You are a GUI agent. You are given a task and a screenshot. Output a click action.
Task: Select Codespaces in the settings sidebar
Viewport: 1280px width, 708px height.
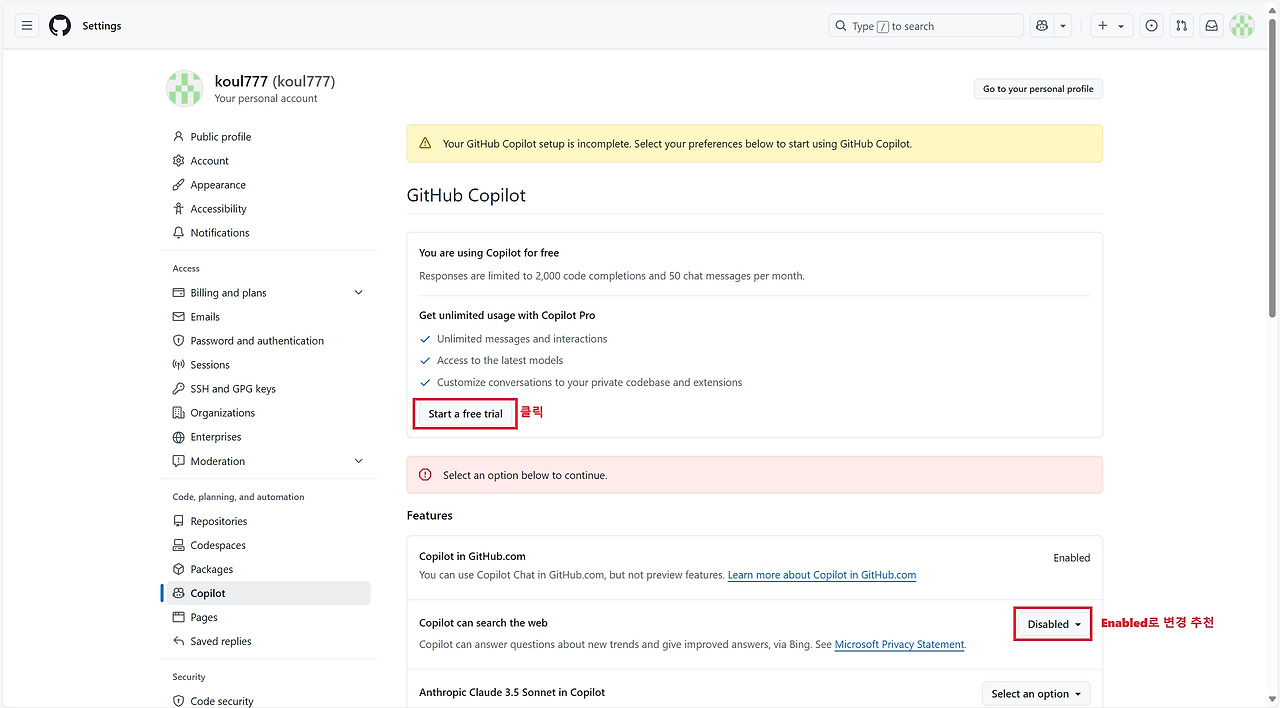(218, 545)
